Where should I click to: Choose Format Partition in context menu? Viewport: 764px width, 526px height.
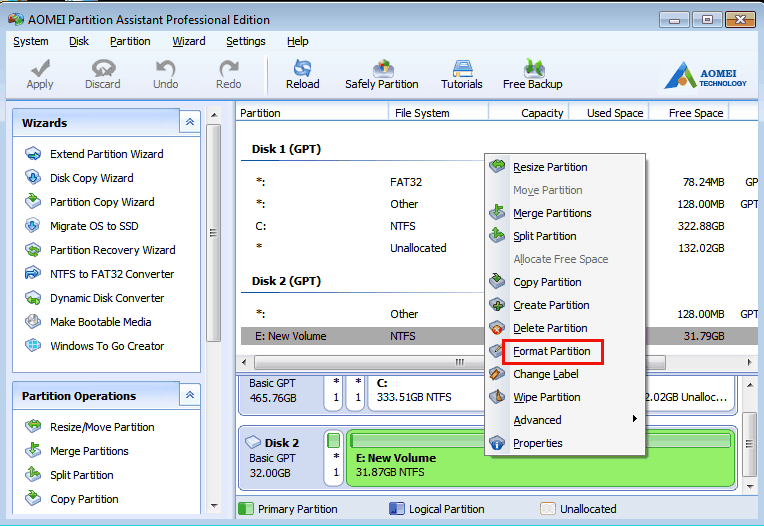coord(565,351)
